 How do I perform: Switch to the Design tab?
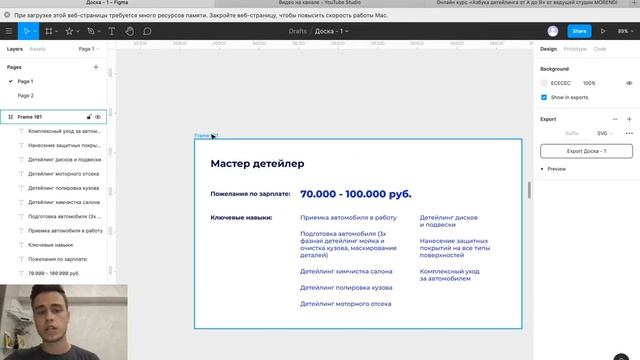[x=548, y=49]
